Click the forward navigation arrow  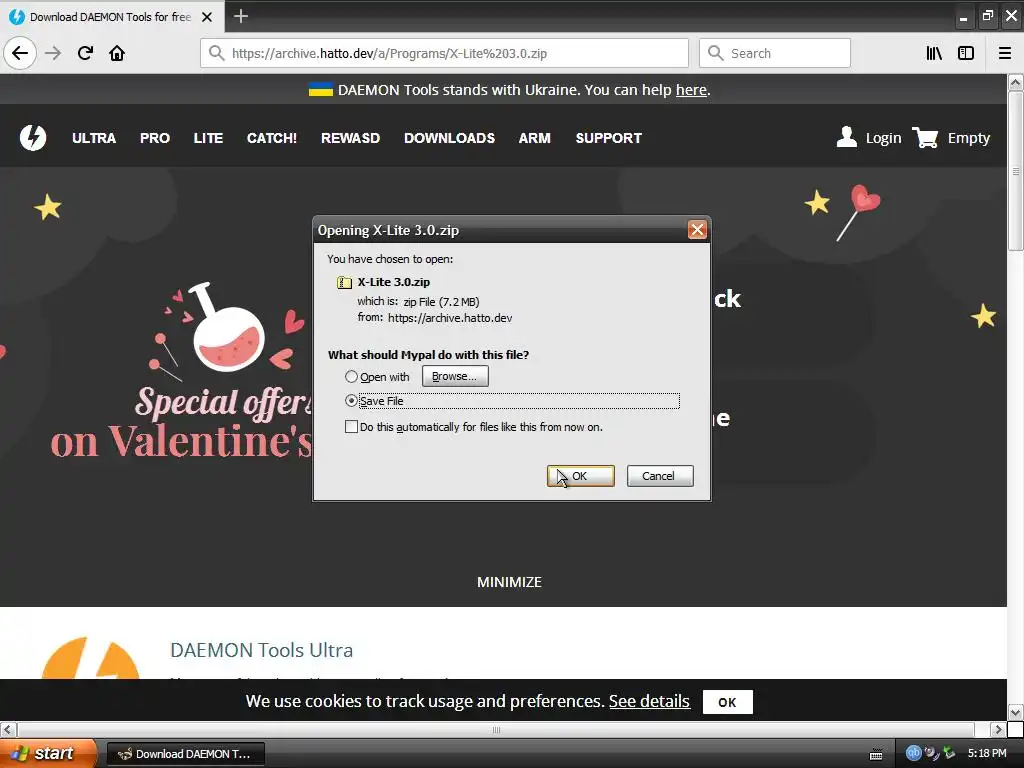[x=54, y=53]
